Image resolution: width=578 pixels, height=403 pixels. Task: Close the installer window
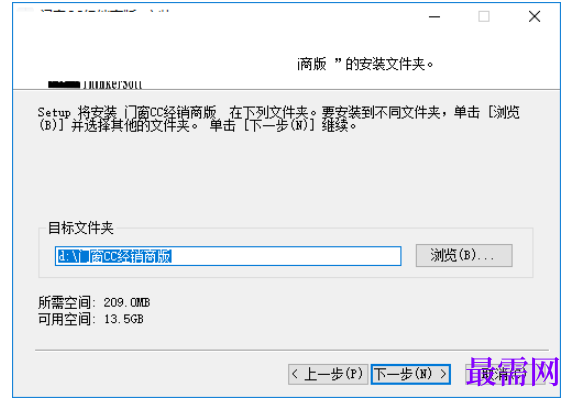[534, 17]
